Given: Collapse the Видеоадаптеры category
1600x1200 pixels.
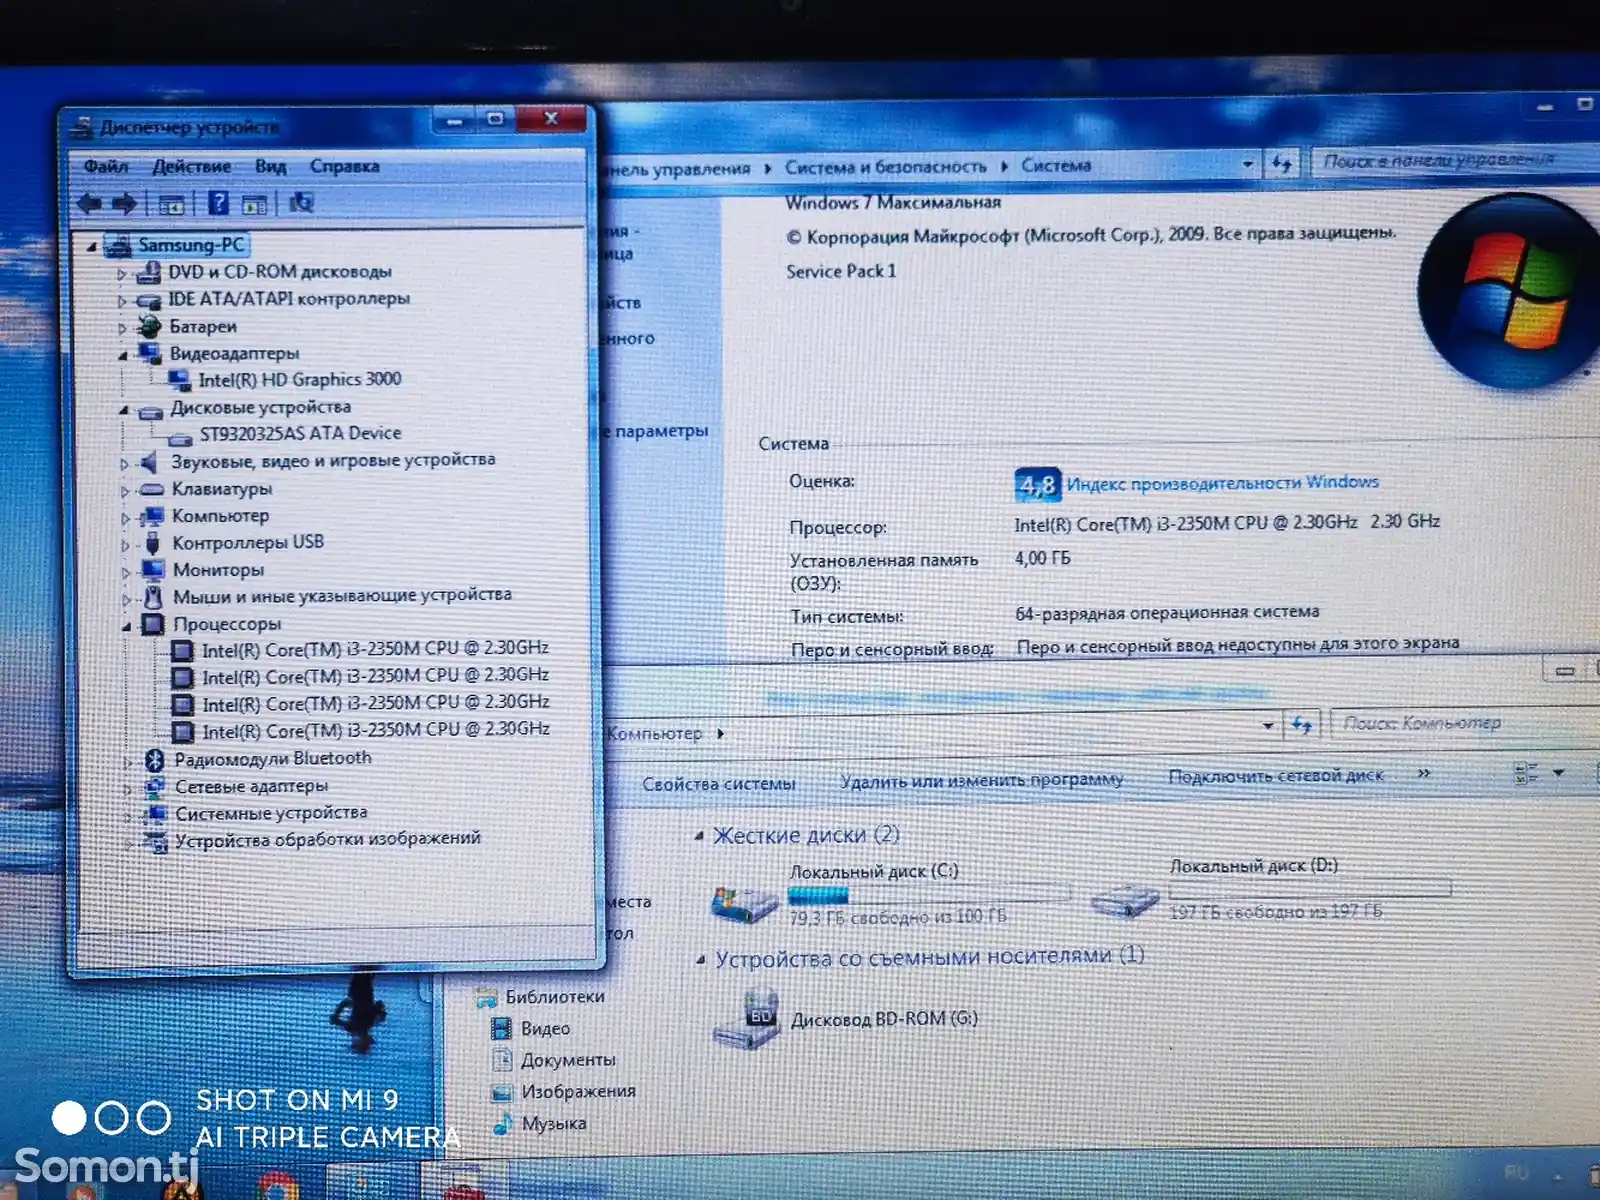Looking at the screenshot, I should (x=123, y=354).
